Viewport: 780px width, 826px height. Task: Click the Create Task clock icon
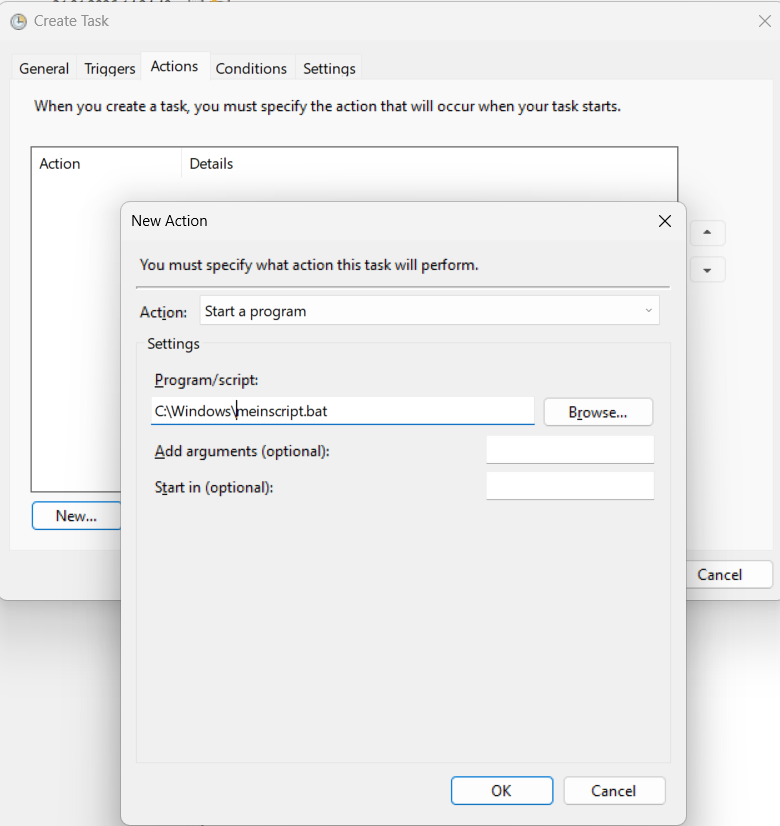(18, 22)
